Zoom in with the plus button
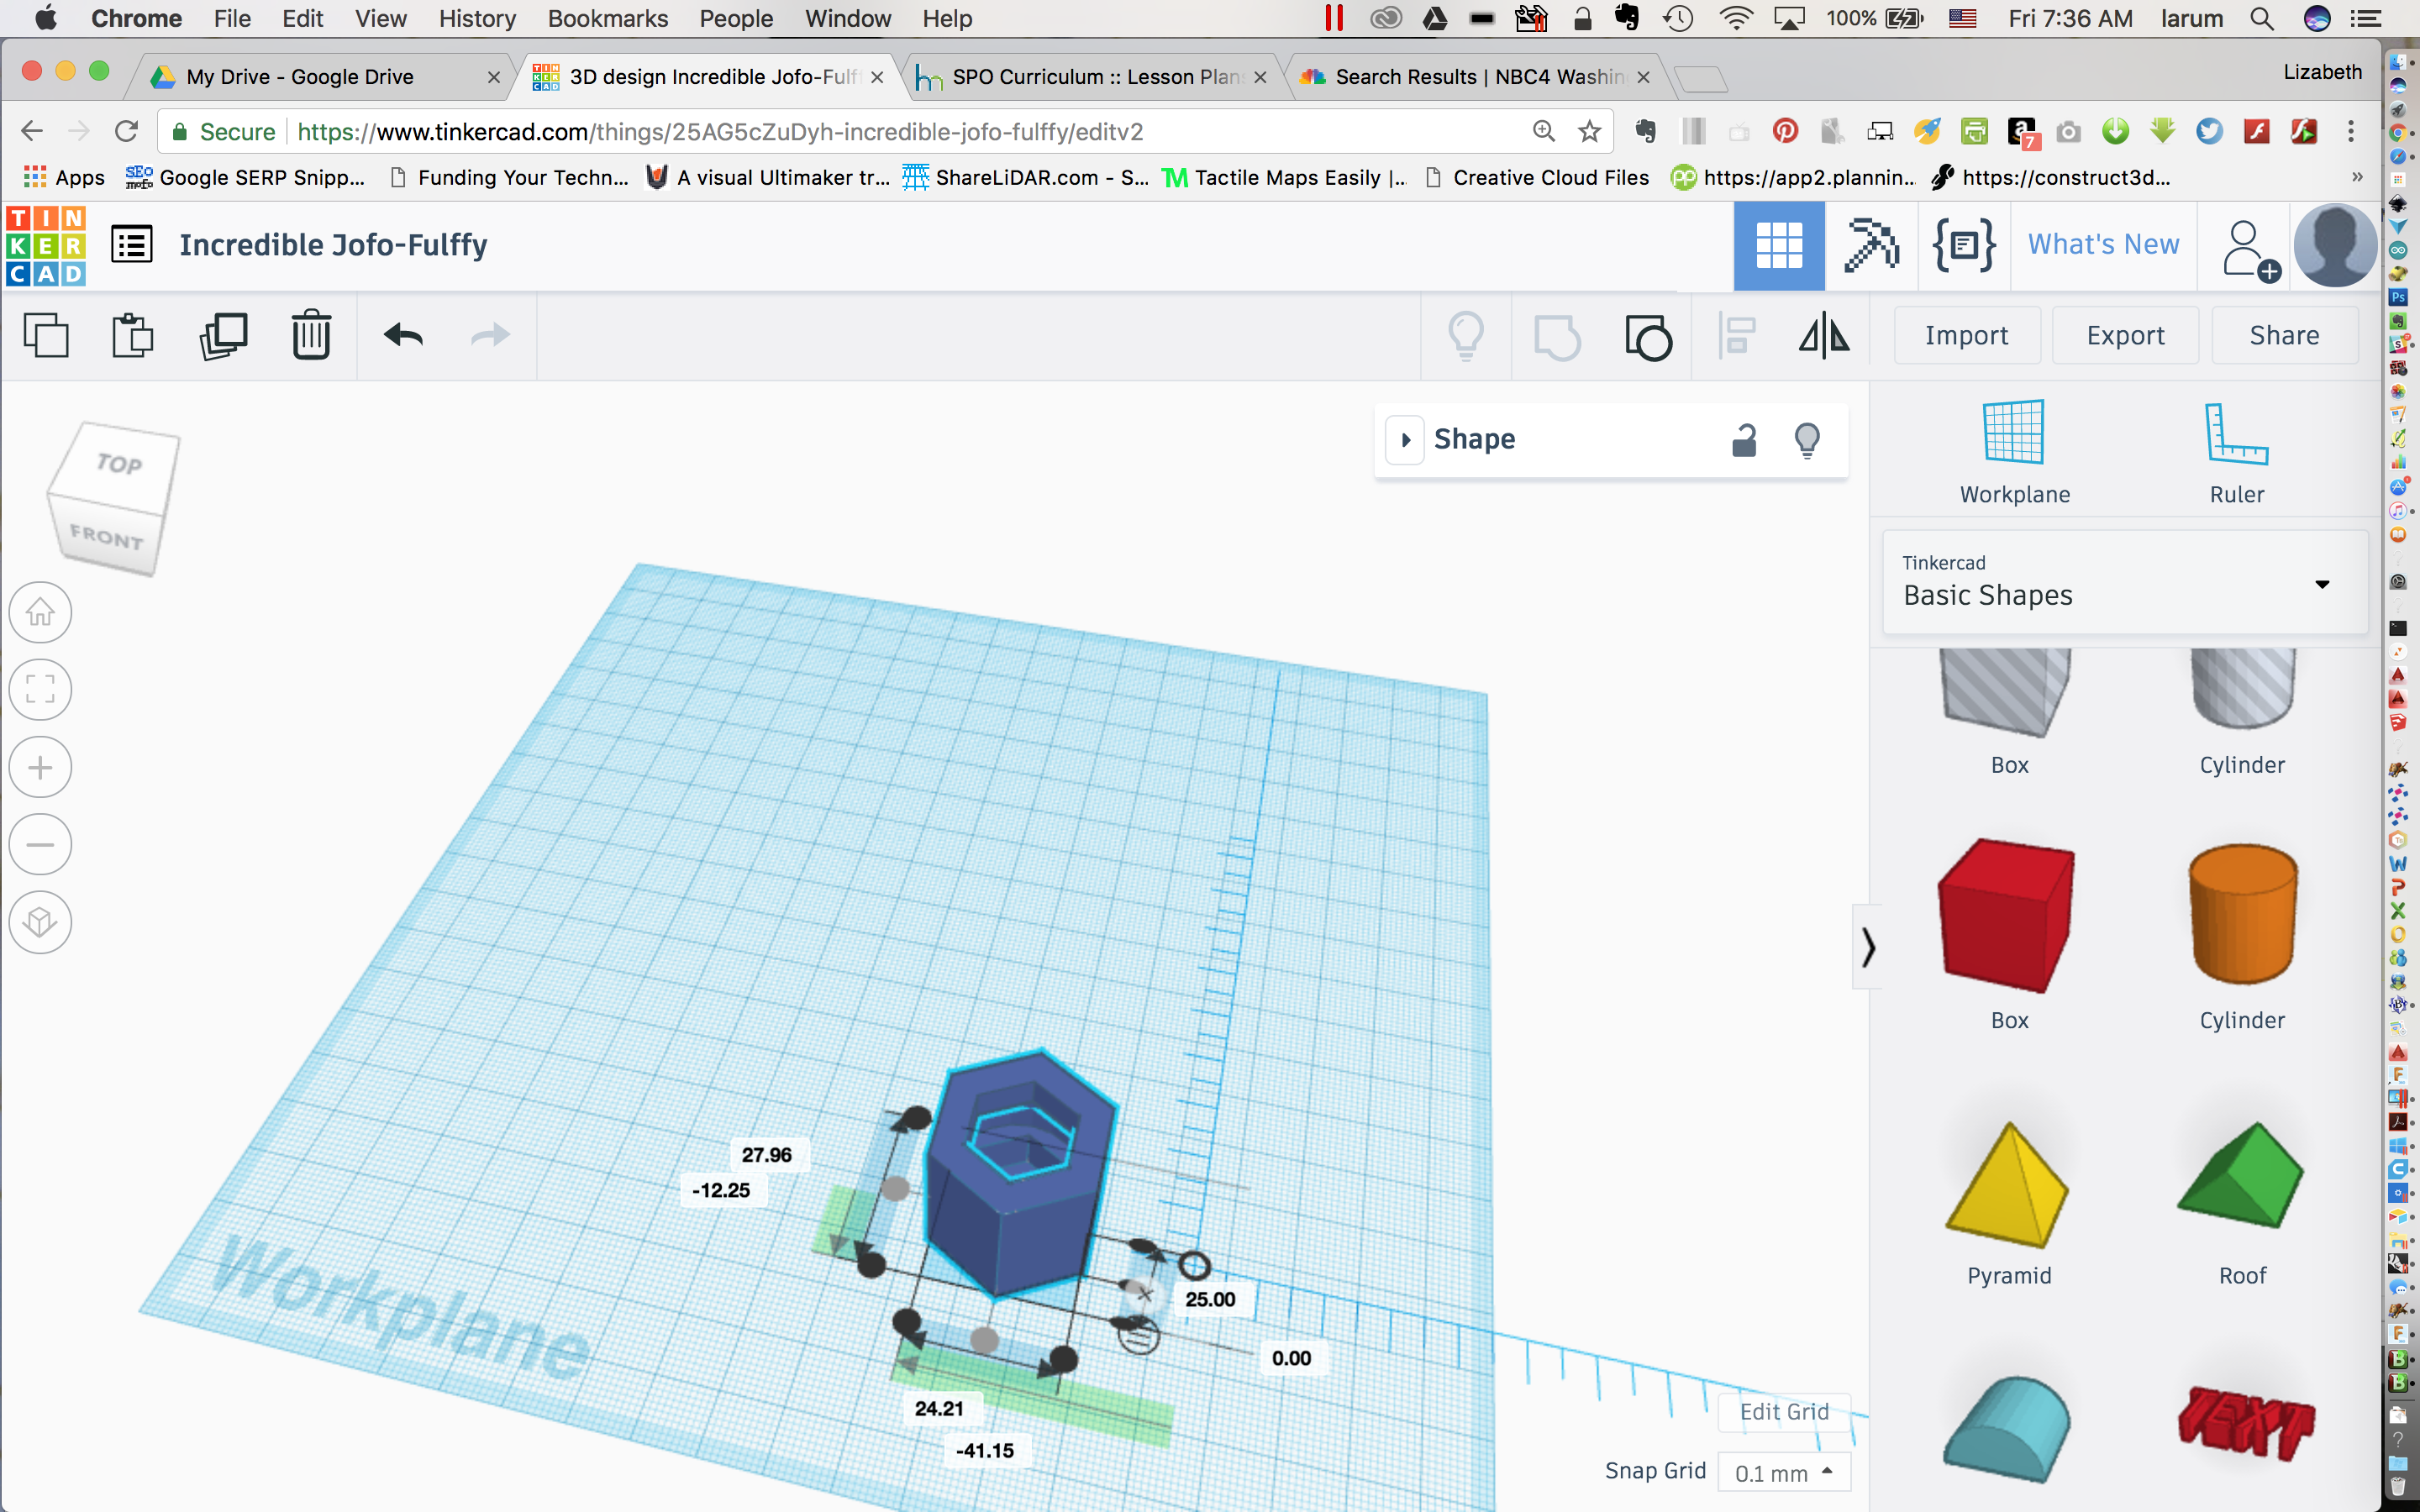Screen dimensions: 2420x1512 pos(40,767)
